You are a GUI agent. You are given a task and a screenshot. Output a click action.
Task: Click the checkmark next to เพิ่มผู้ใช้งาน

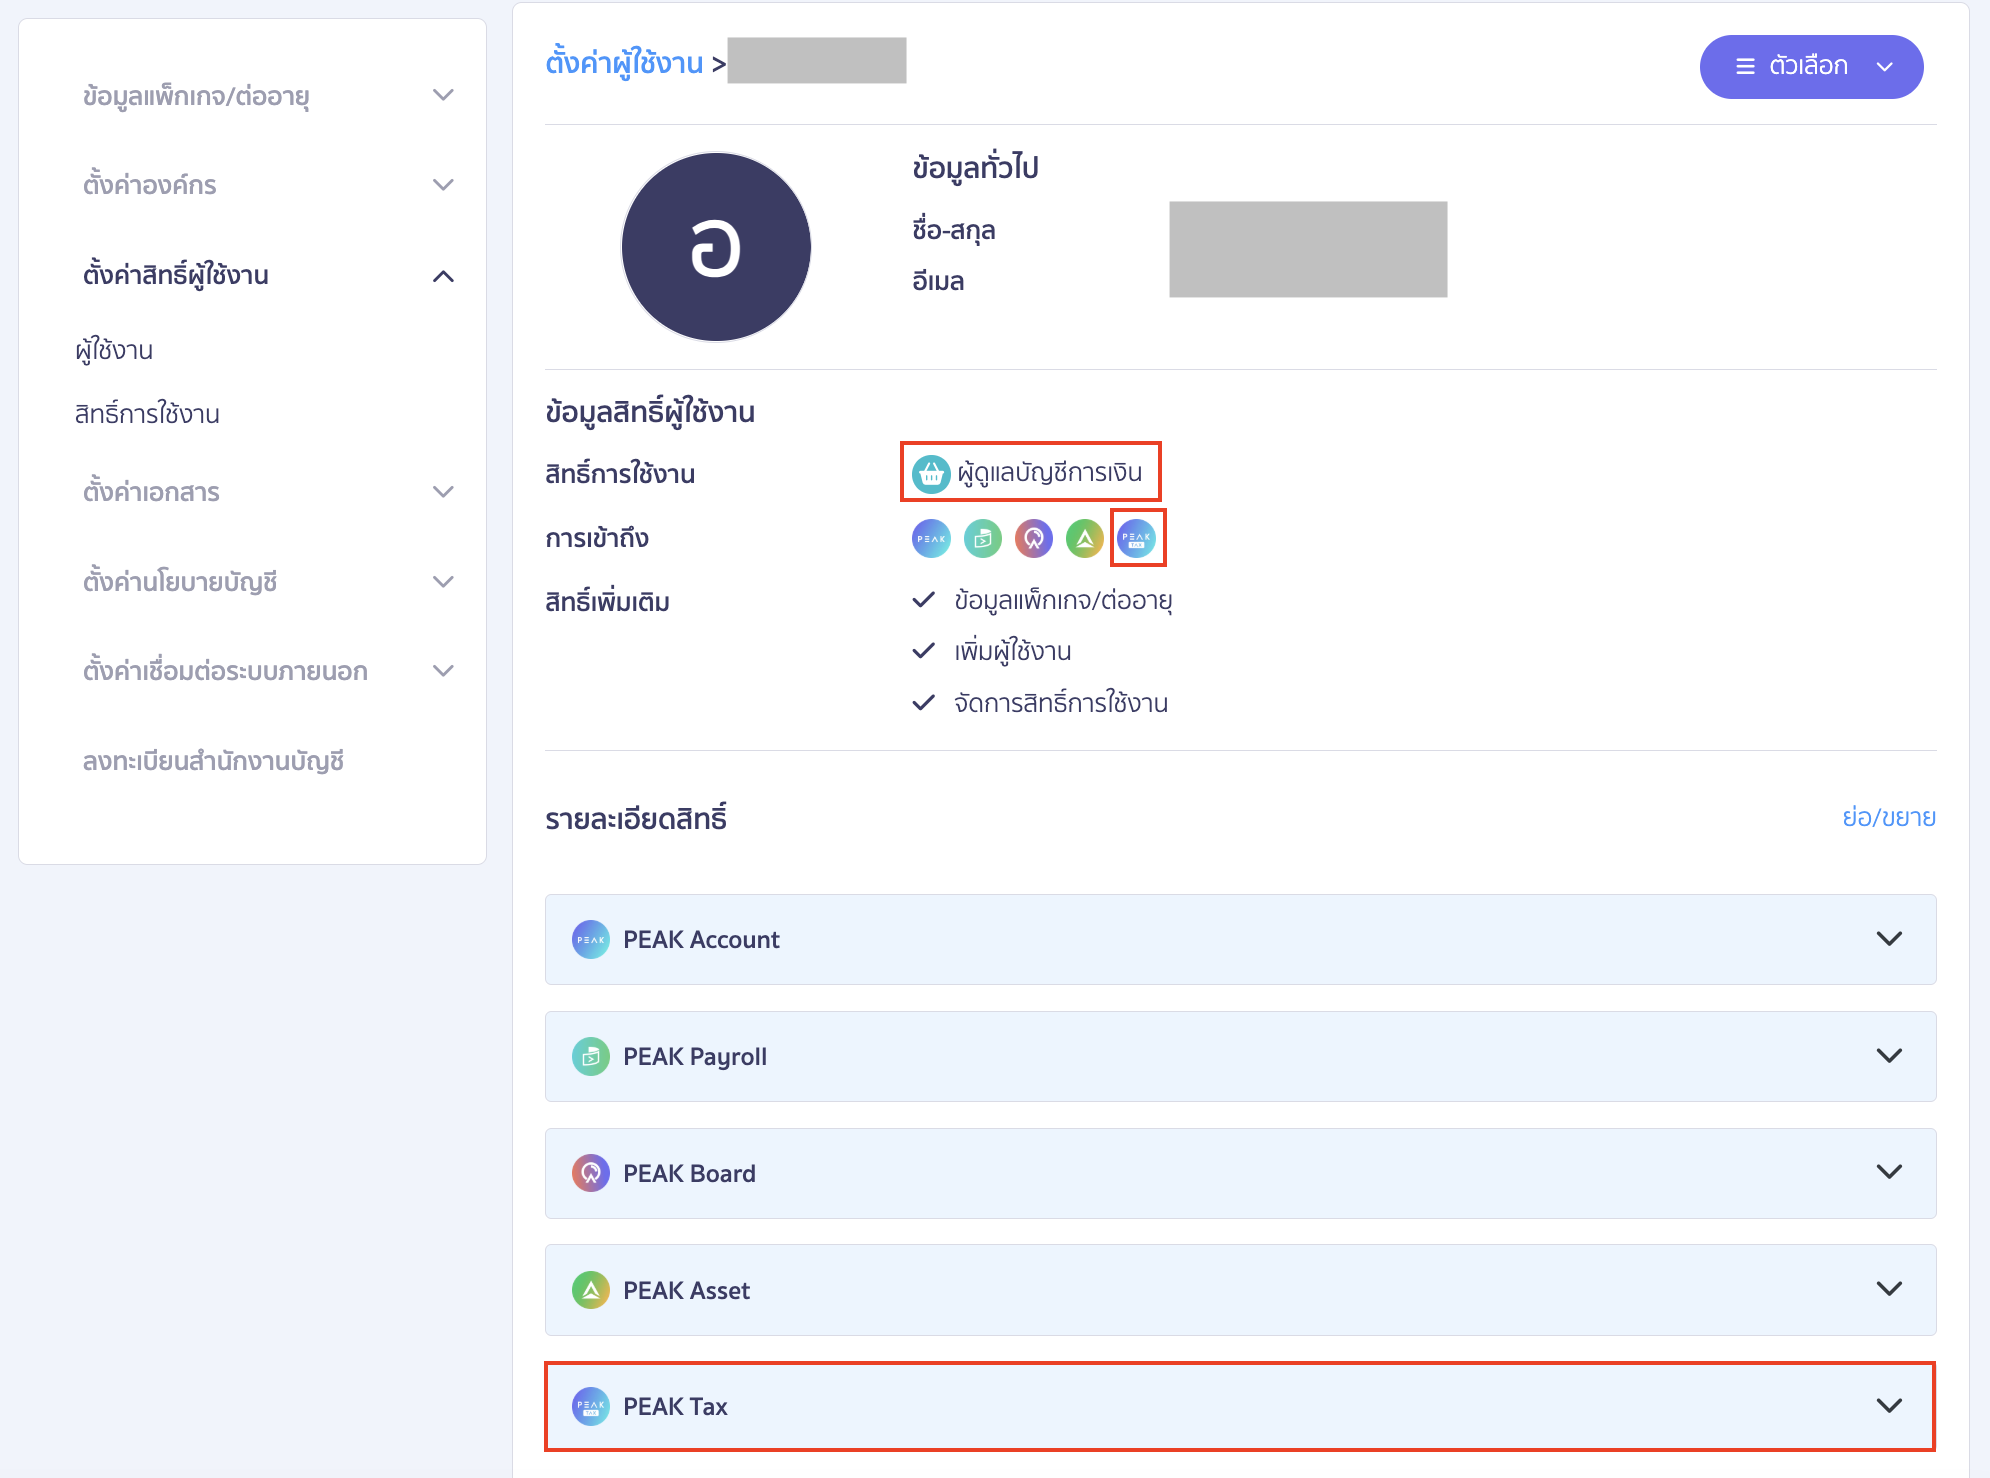924,651
